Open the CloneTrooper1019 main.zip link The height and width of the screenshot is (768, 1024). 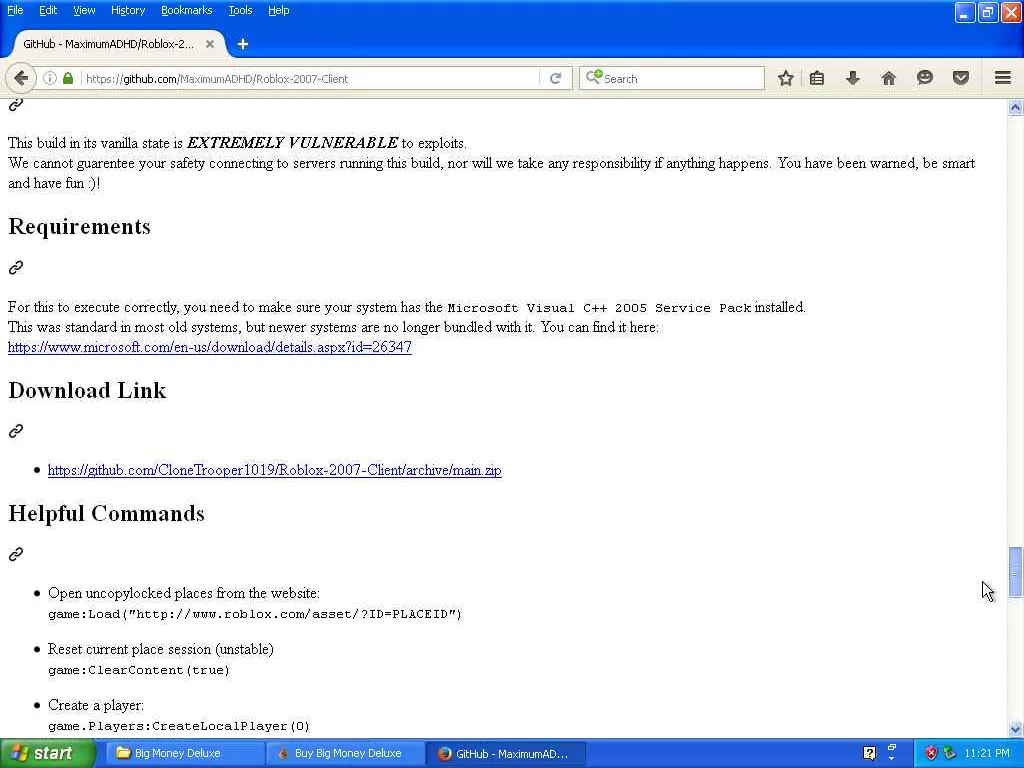pyautogui.click(x=274, y=470)
